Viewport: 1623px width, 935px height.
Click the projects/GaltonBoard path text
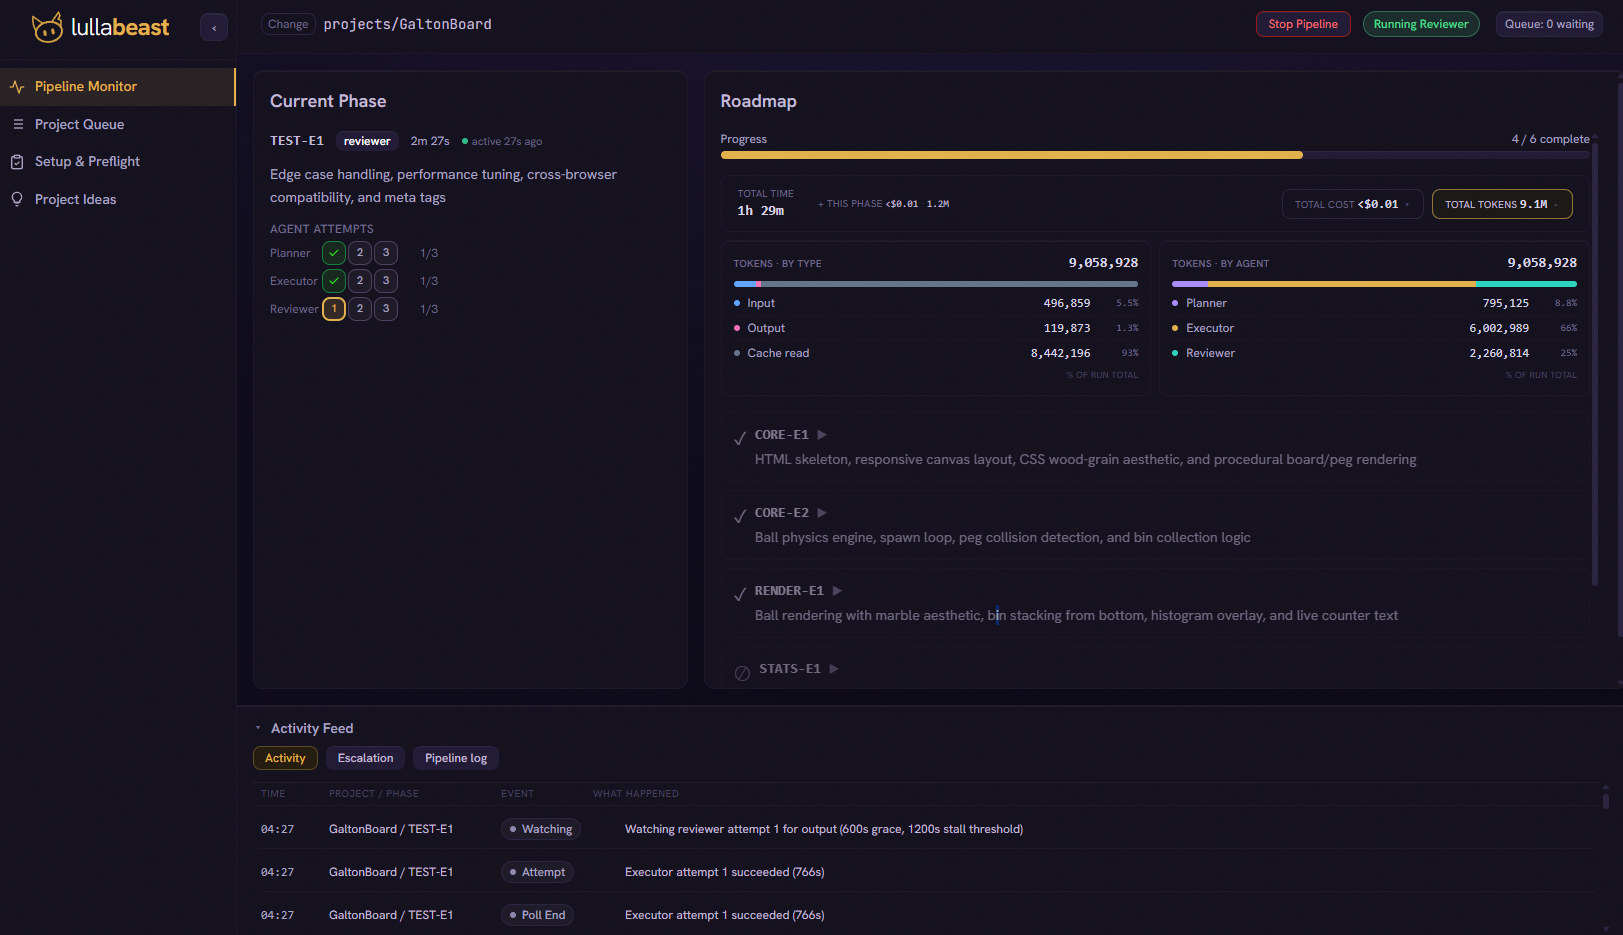407,24
